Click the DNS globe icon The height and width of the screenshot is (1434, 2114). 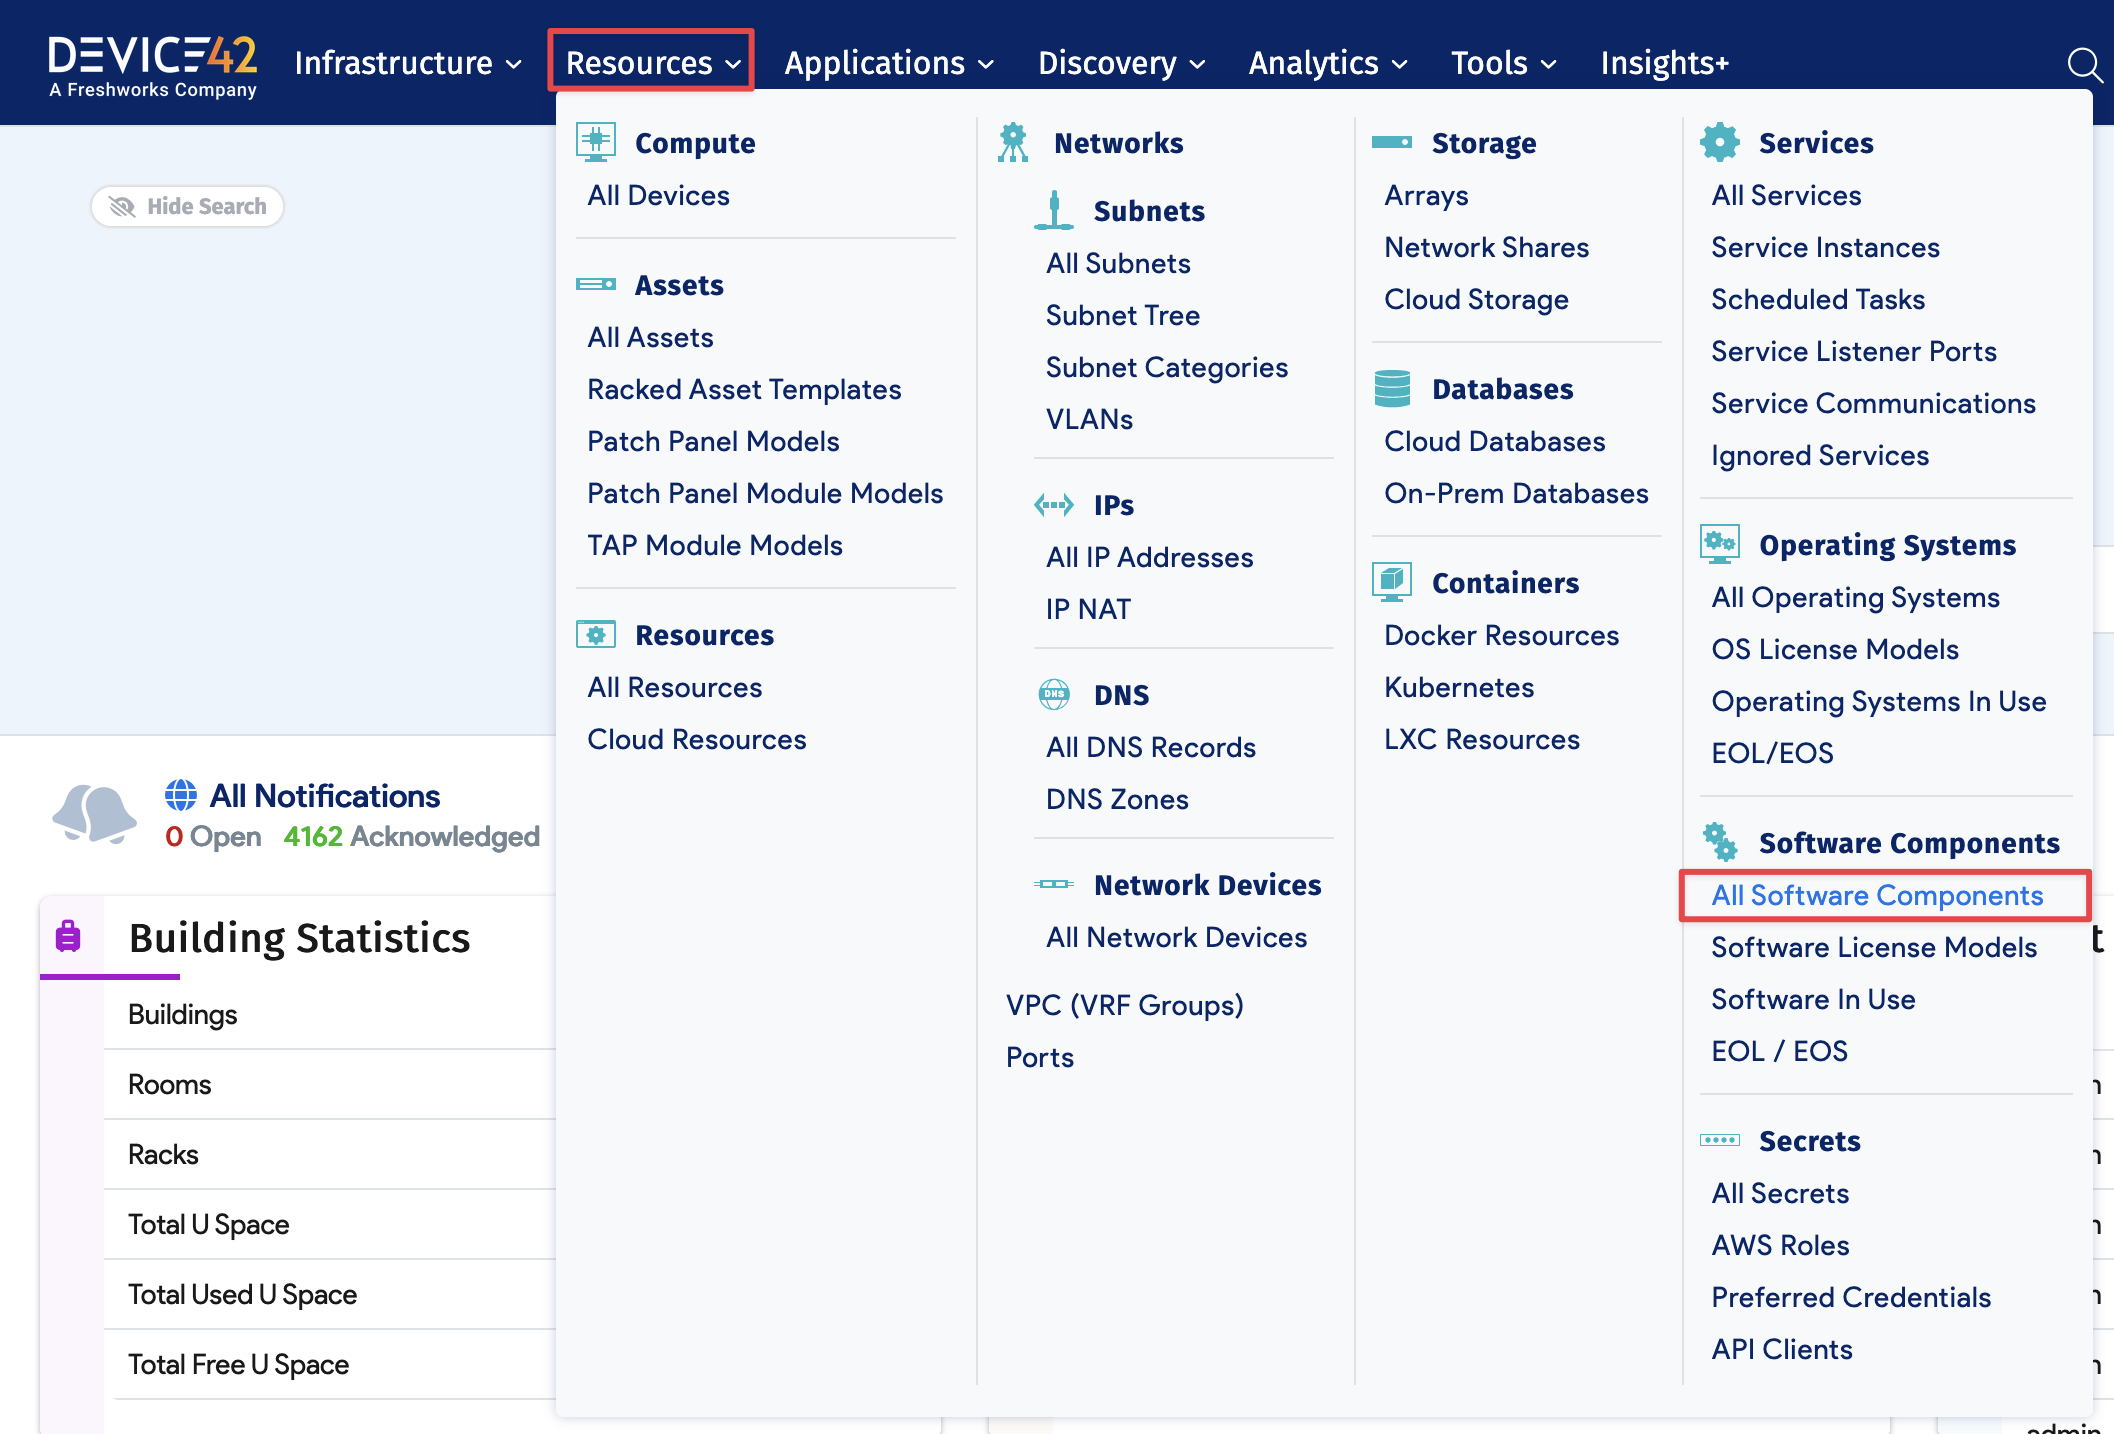point(1052,693)
